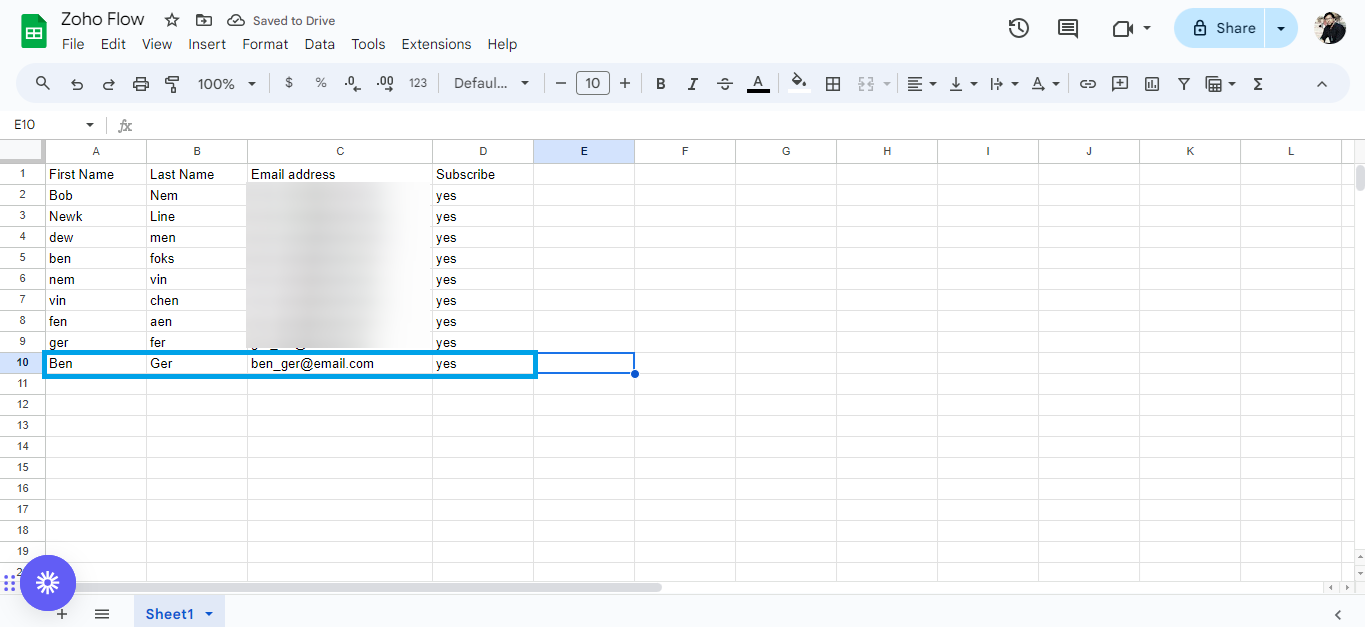Create a filter on the data
This screenshot has height=627, width=1365.
(x=1183, y=83)
